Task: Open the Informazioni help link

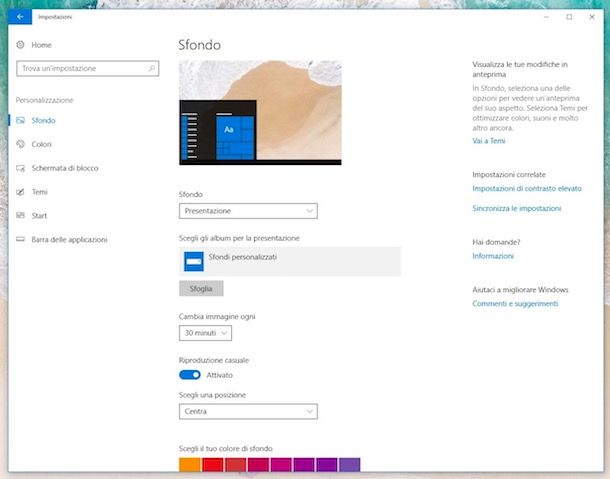Action: [493, 256]
